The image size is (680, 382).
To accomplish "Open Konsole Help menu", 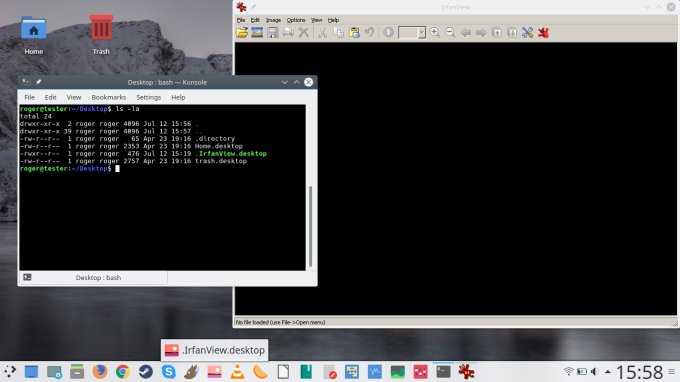I will [x=178, y=97].
